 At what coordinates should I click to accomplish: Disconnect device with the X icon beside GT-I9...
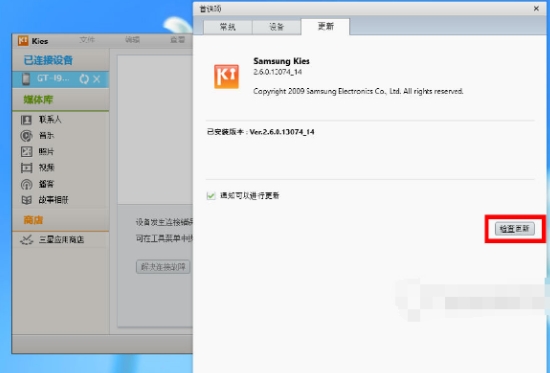pyautogui.click(x=97, y=79)
